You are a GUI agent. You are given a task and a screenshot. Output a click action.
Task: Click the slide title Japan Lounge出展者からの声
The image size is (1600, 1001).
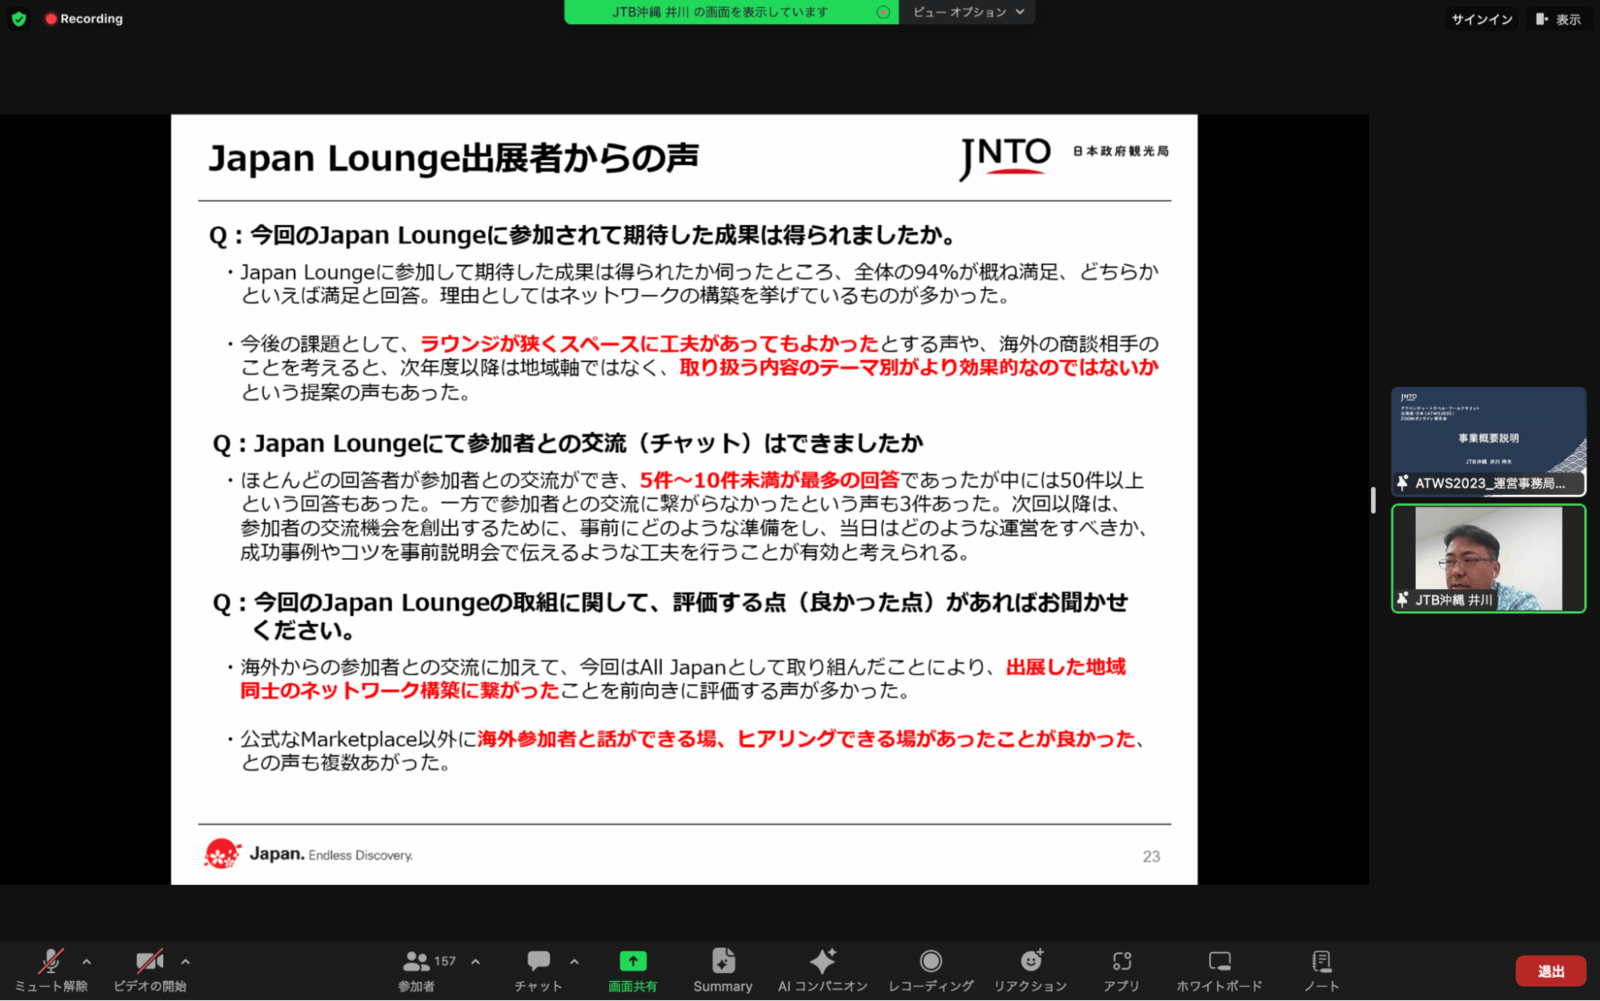click(453, 158)
